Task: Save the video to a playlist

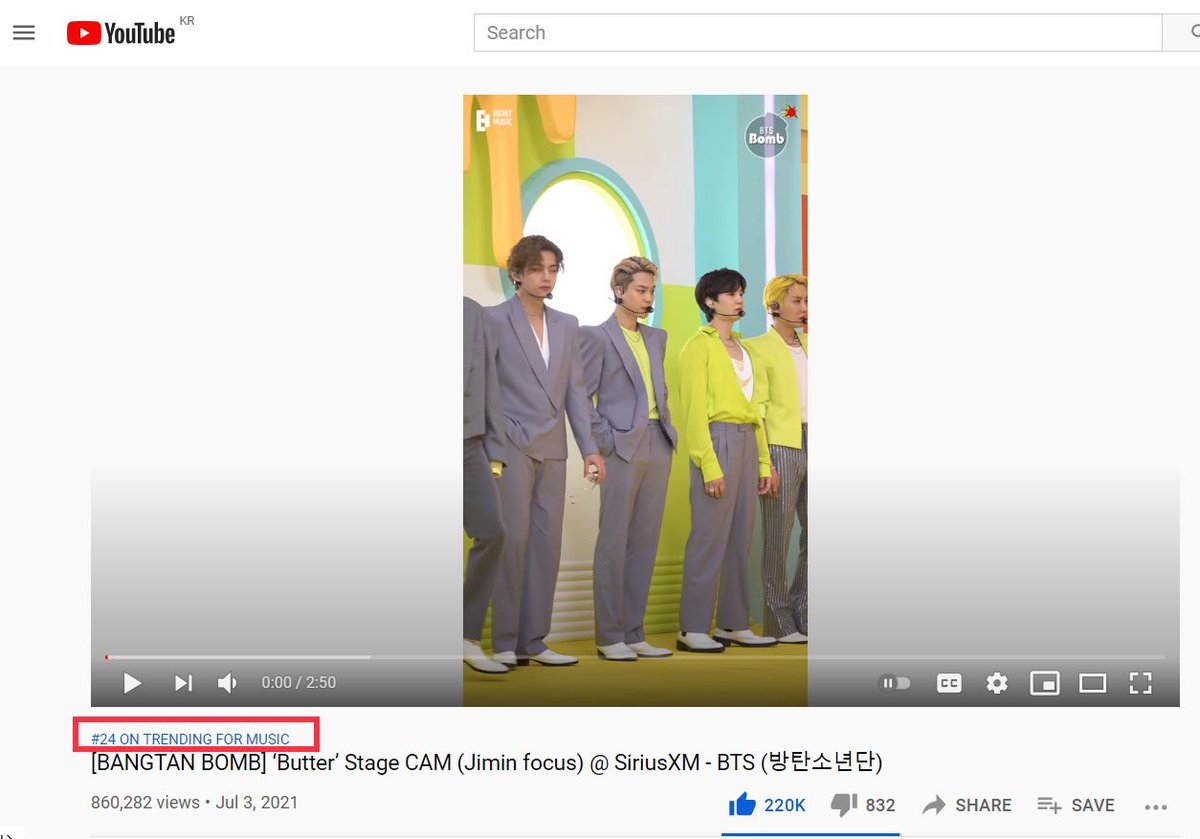Action: click(x=1076, y=804)
